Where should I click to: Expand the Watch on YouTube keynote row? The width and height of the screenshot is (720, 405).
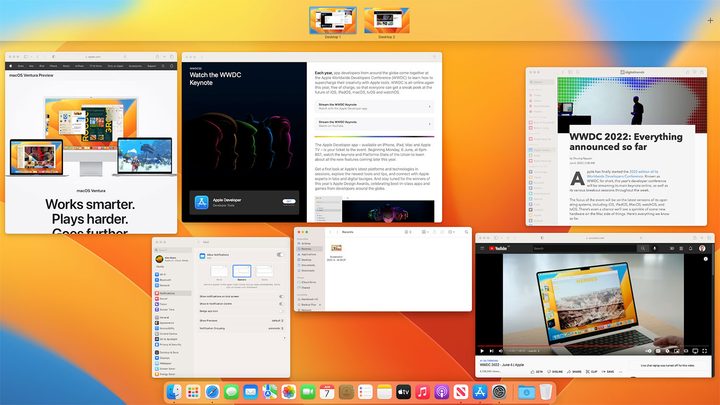[x=374, y=124]
